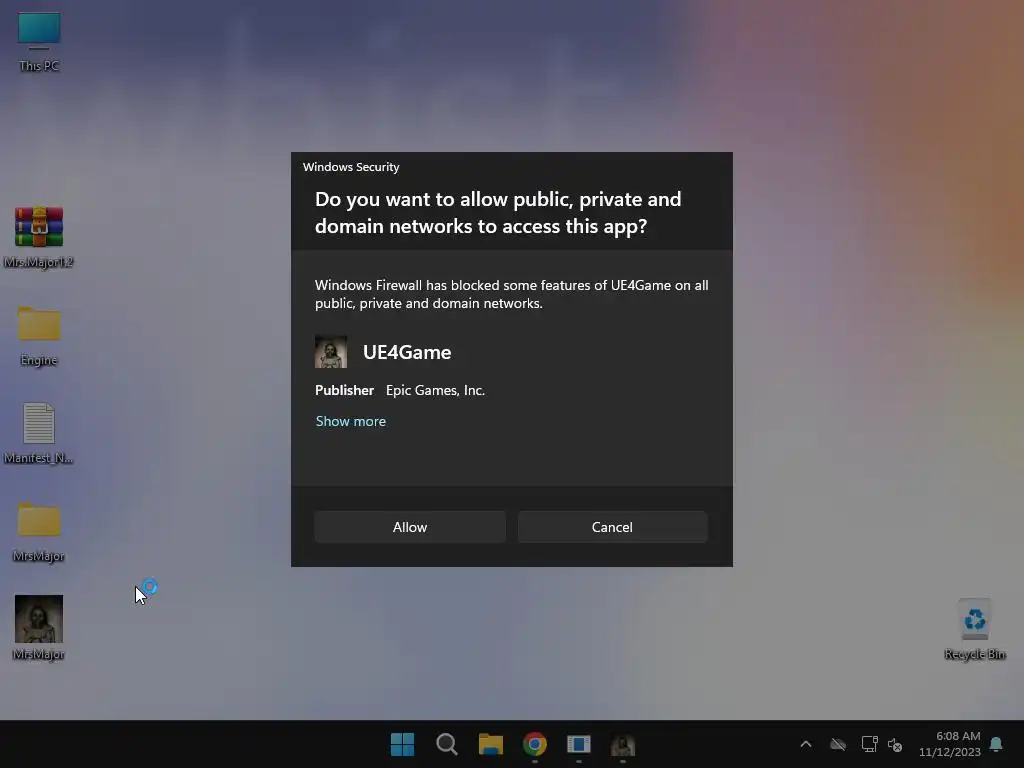Click the UE4Game app name text
Screen dimensions: 1024x768
pos(407,352)
